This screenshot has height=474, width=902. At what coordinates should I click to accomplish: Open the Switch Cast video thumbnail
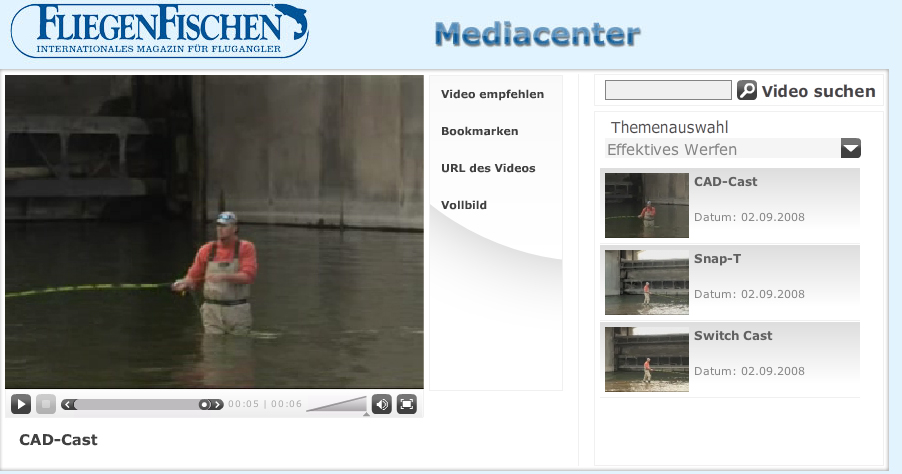click(x=647, y=360)
